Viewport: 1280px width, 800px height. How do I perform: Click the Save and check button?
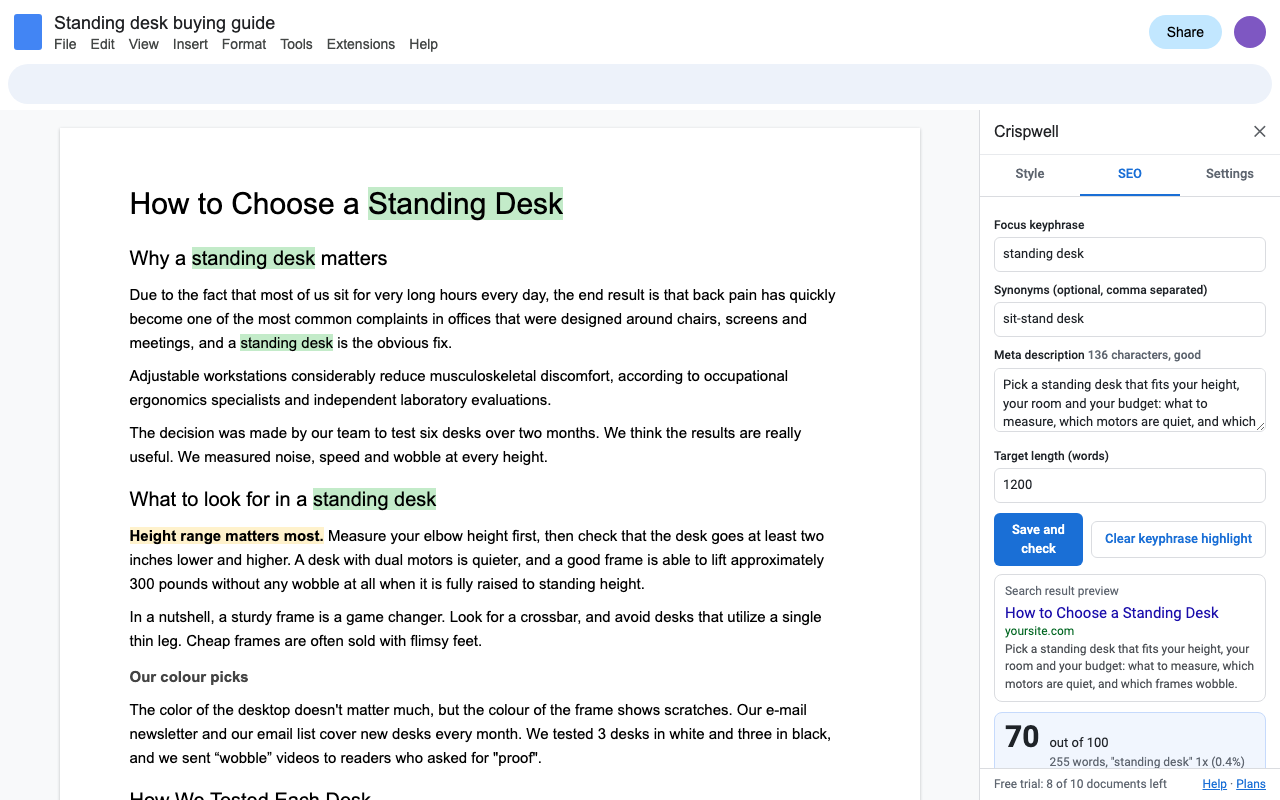click(x=1039, y=539)
